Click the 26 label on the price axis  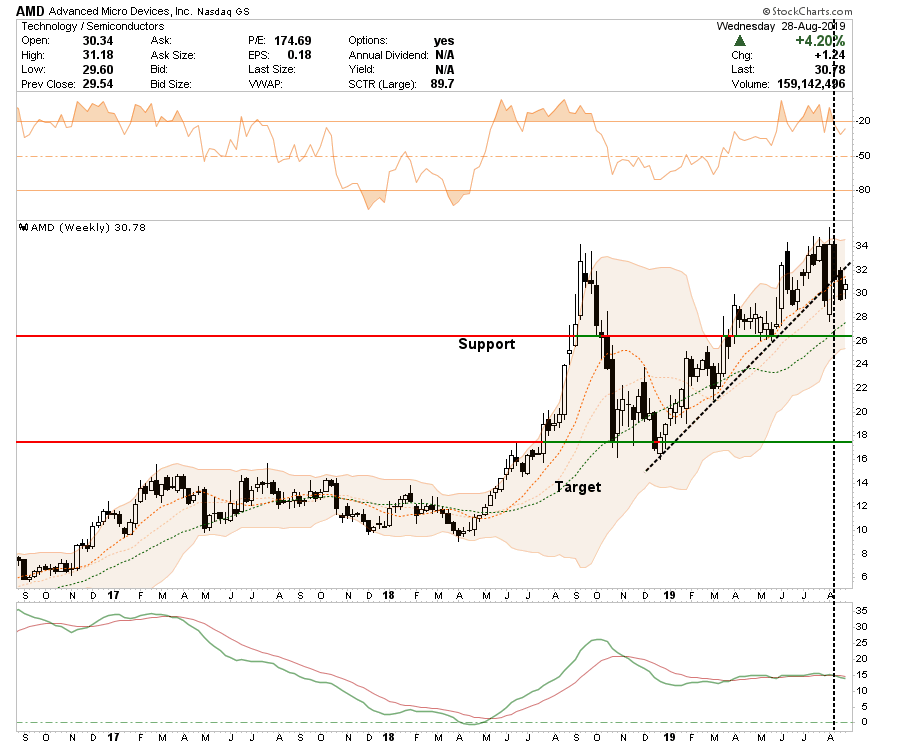point(862,340)
